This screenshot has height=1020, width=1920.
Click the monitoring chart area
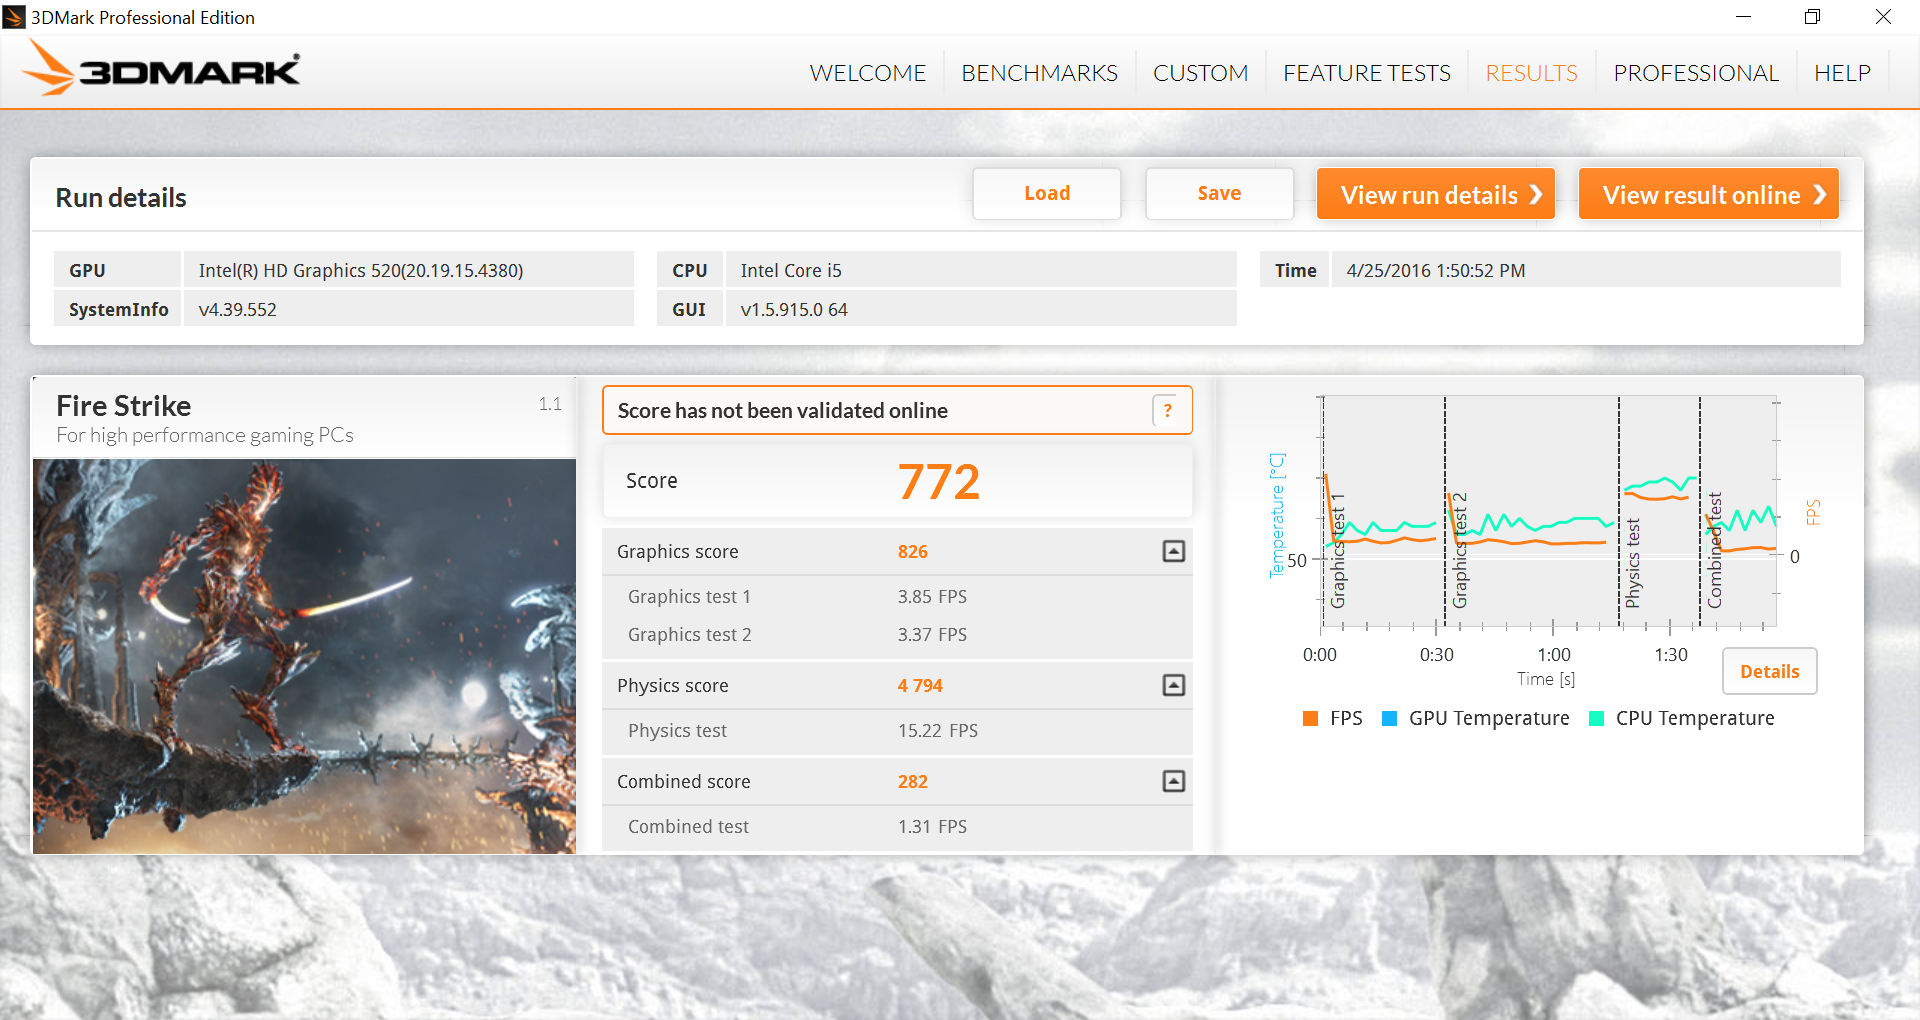(x=1548, y=511)
